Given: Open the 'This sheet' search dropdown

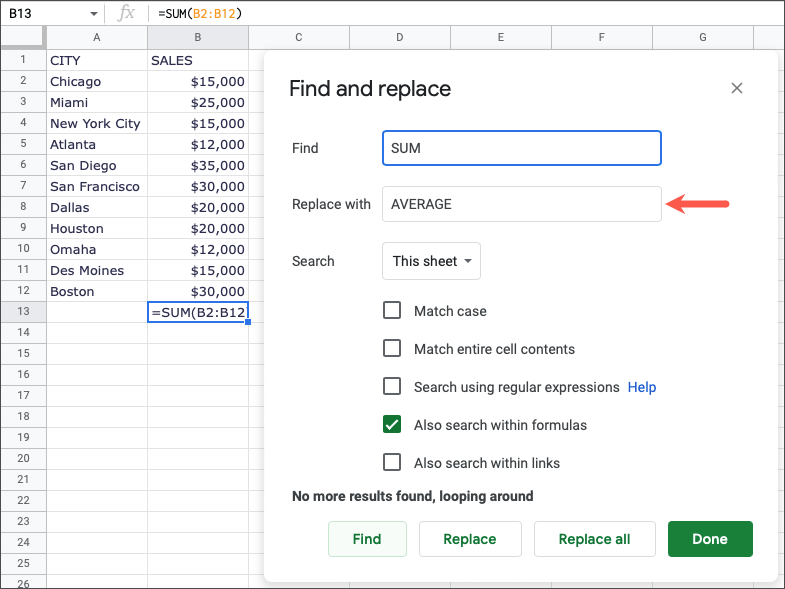Looking at the screenshot, I should click(431, 261).
